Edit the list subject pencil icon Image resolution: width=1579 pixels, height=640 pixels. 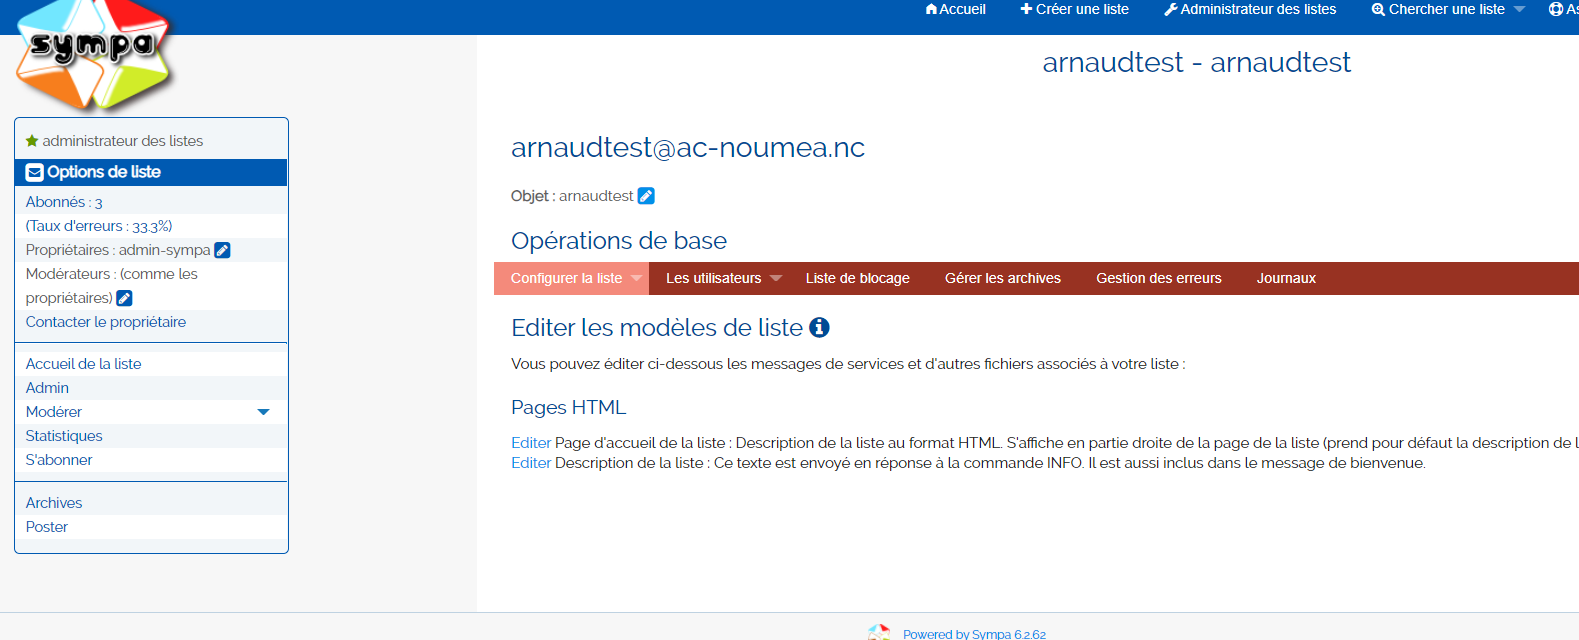[646, 196]
